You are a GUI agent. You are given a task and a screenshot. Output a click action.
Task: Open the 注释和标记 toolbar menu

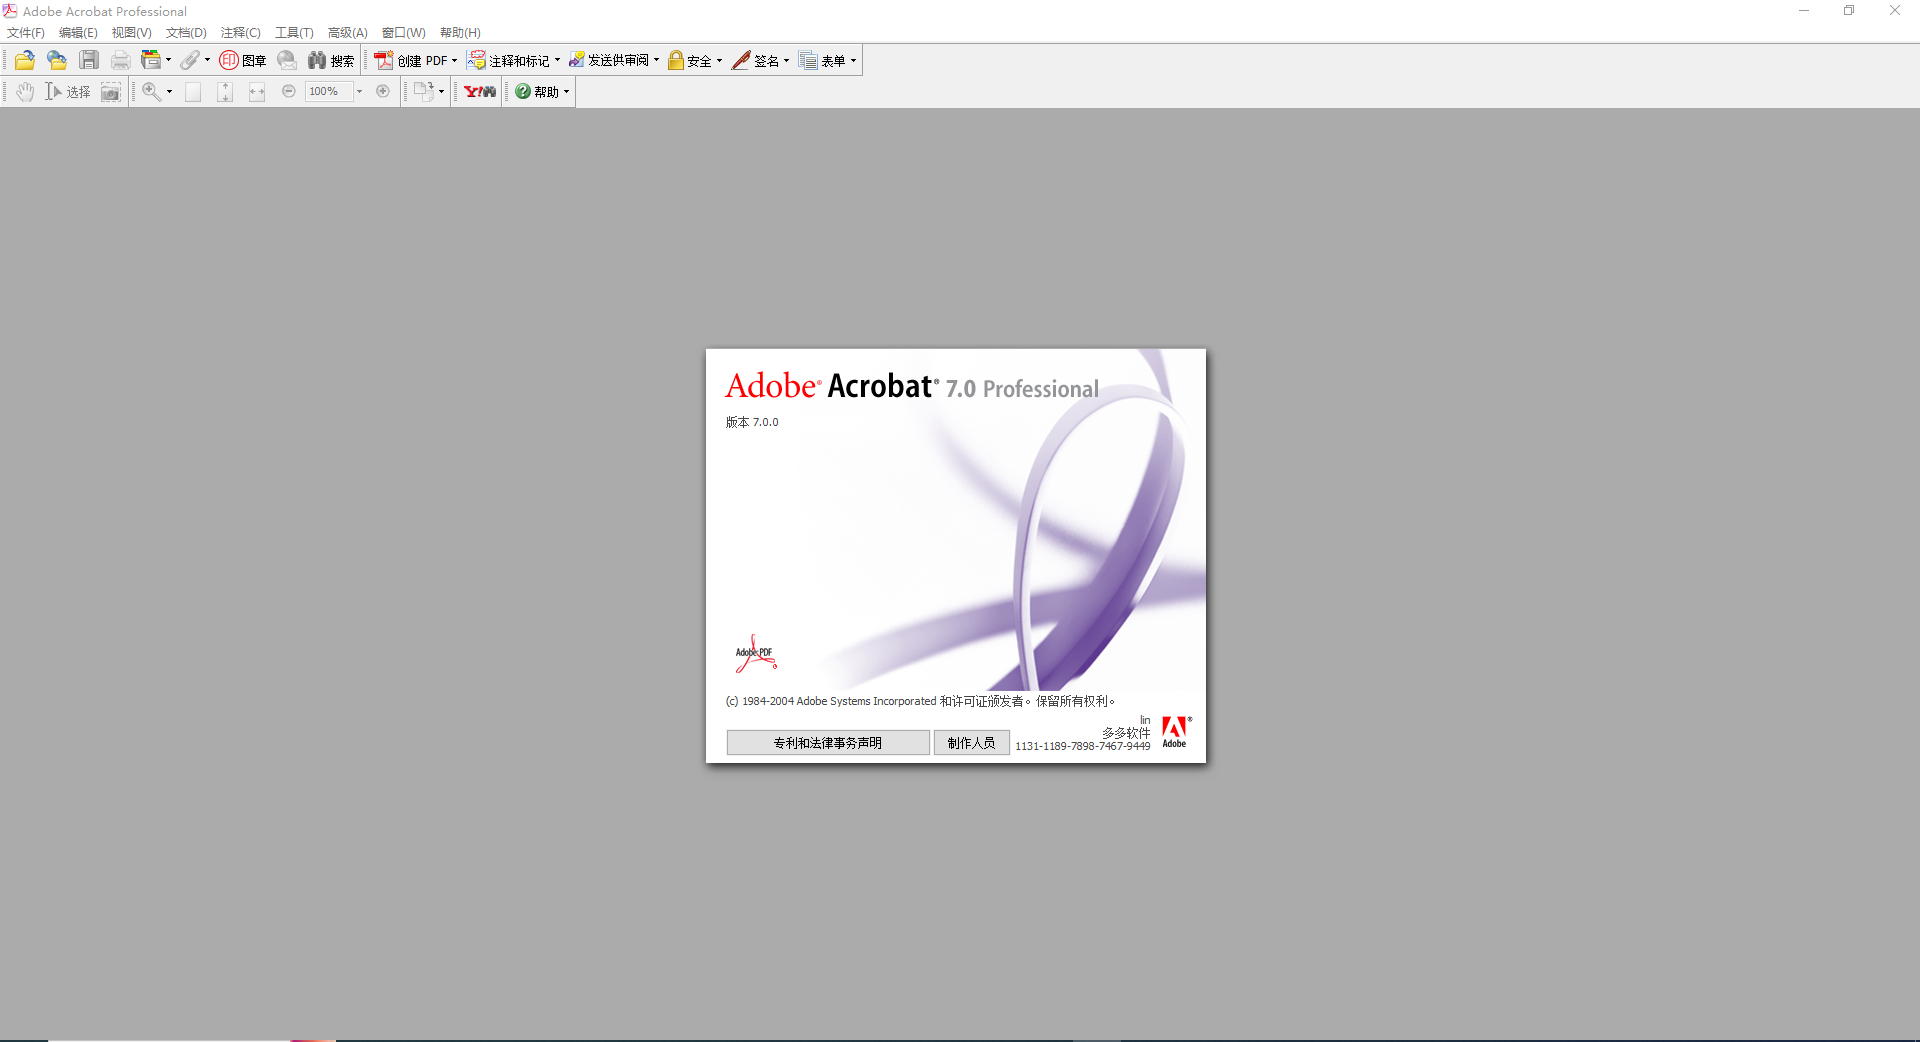tap(514, 61)
